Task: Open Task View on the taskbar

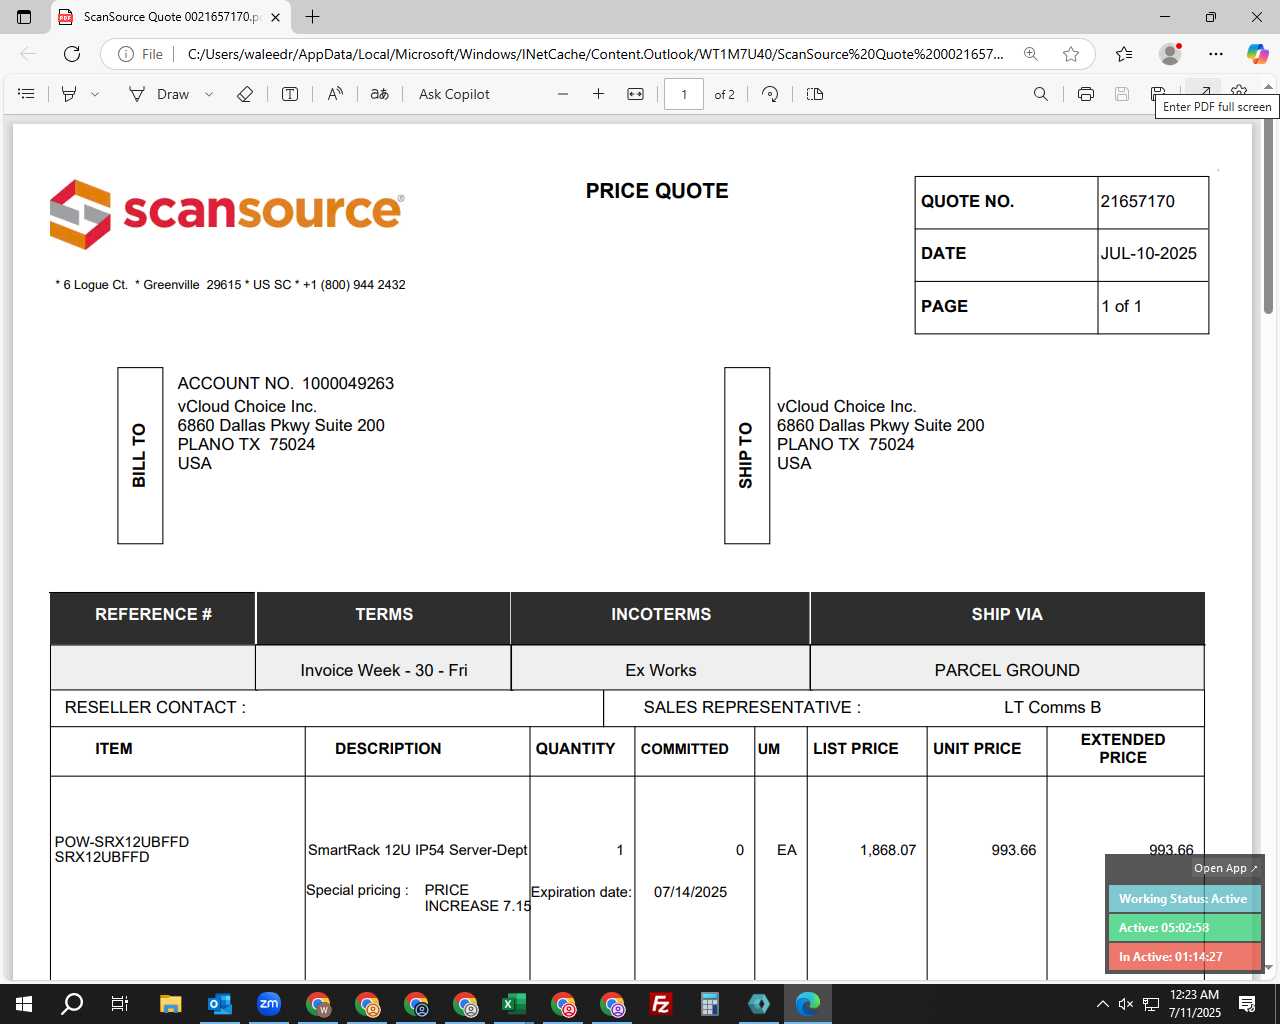Action: 120,1004
